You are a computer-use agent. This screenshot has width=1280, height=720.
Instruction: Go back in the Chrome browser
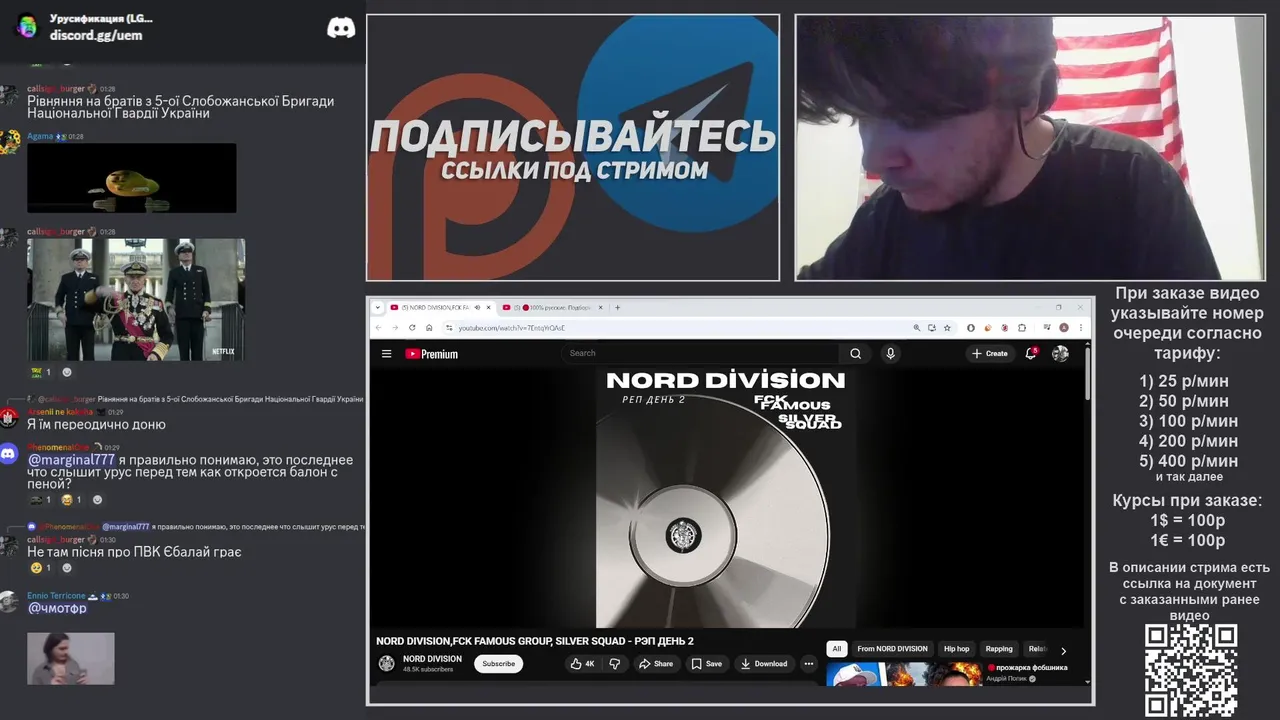tap(379, 327)
